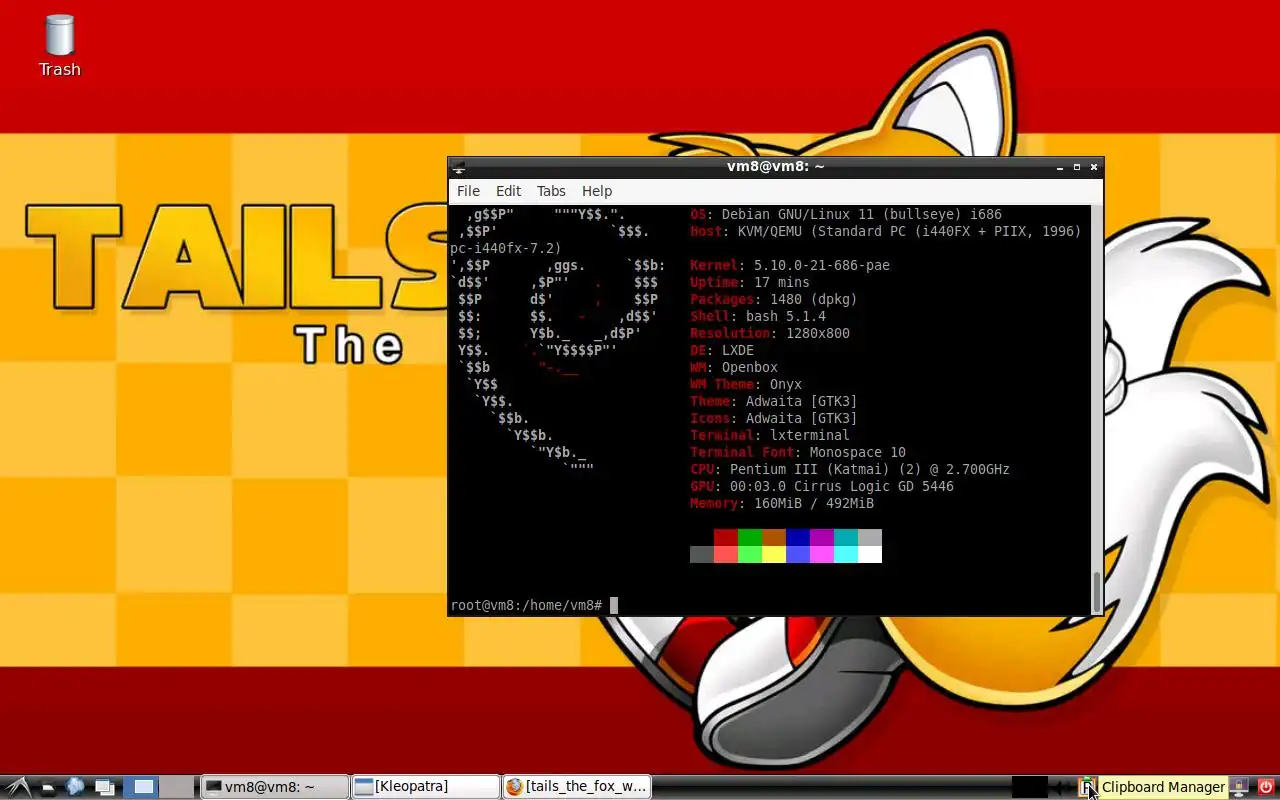Click the Shell value "bash 5.1.4"
The width and height of the screenshot is (1280, 800).
tap(785, 316)
